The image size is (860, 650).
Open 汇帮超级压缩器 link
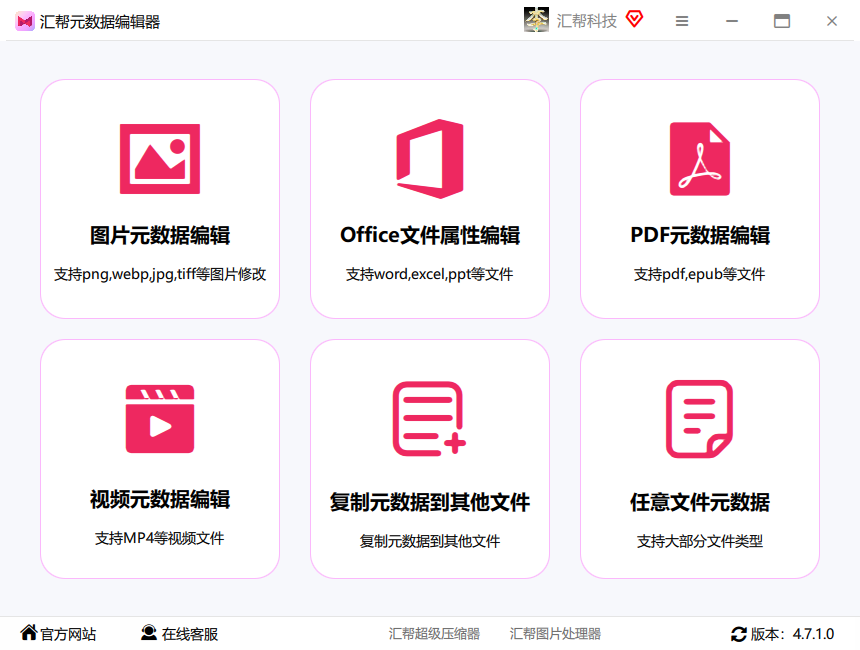(x=434, y=634)
